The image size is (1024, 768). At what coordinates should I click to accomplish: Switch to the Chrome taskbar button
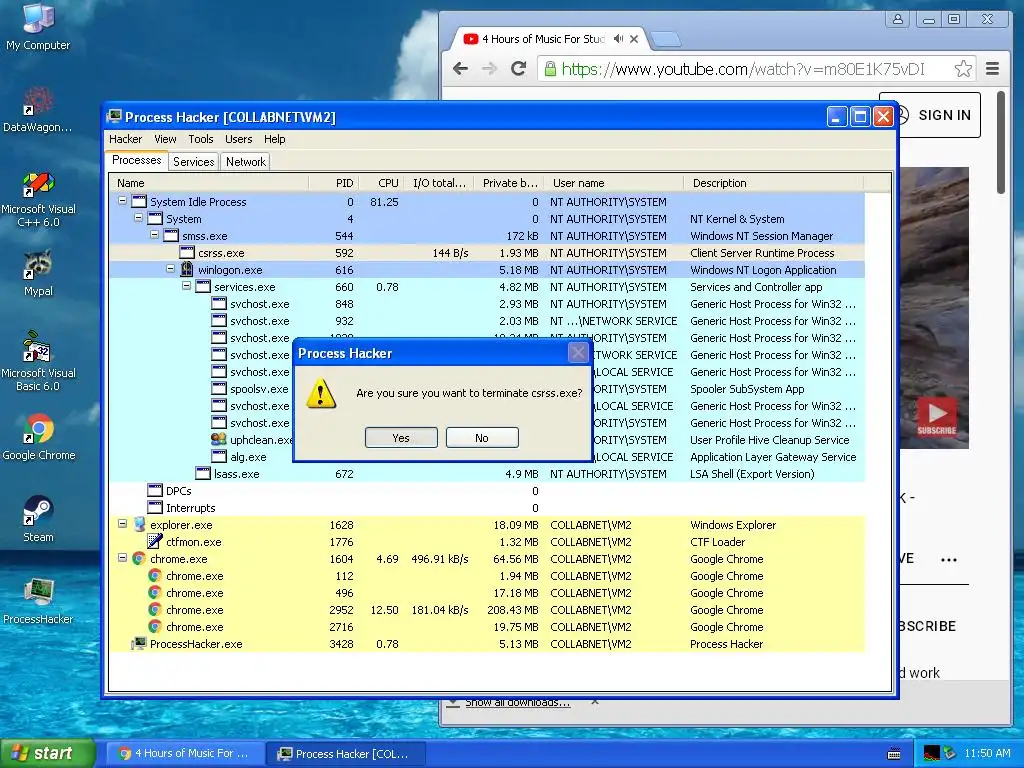point(185,754)
